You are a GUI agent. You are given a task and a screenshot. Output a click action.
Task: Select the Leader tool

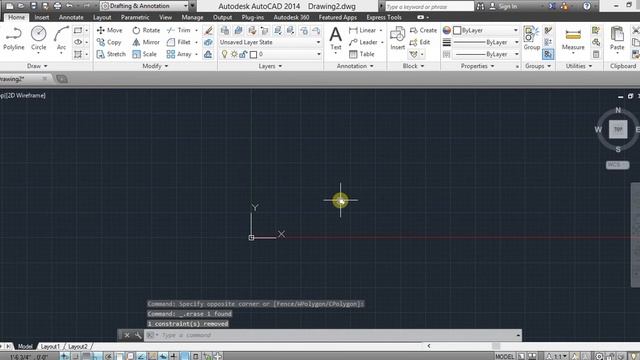[x=363, y=42]
